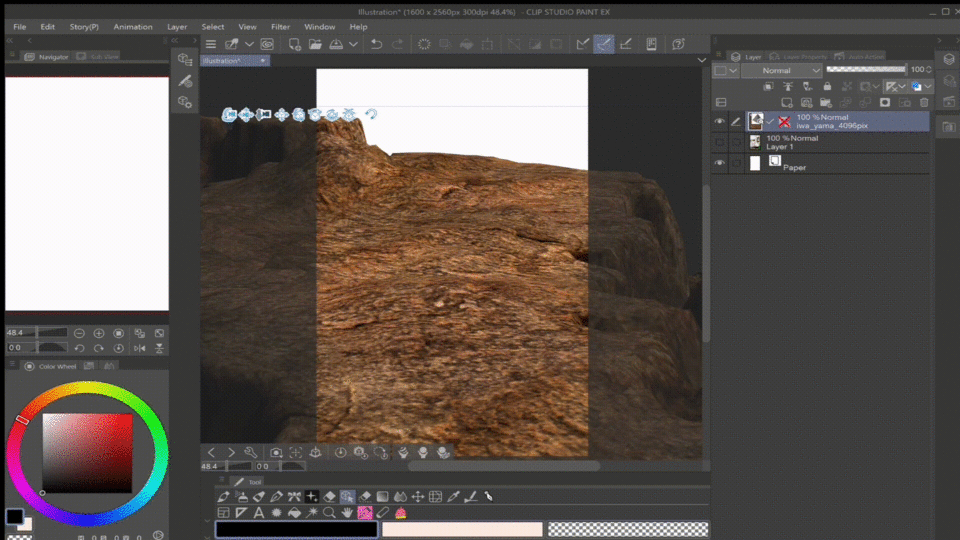Hide the iwa_yama_4096pix layer
The width and height of the screenshot is (960, 540).
(719, 121)
